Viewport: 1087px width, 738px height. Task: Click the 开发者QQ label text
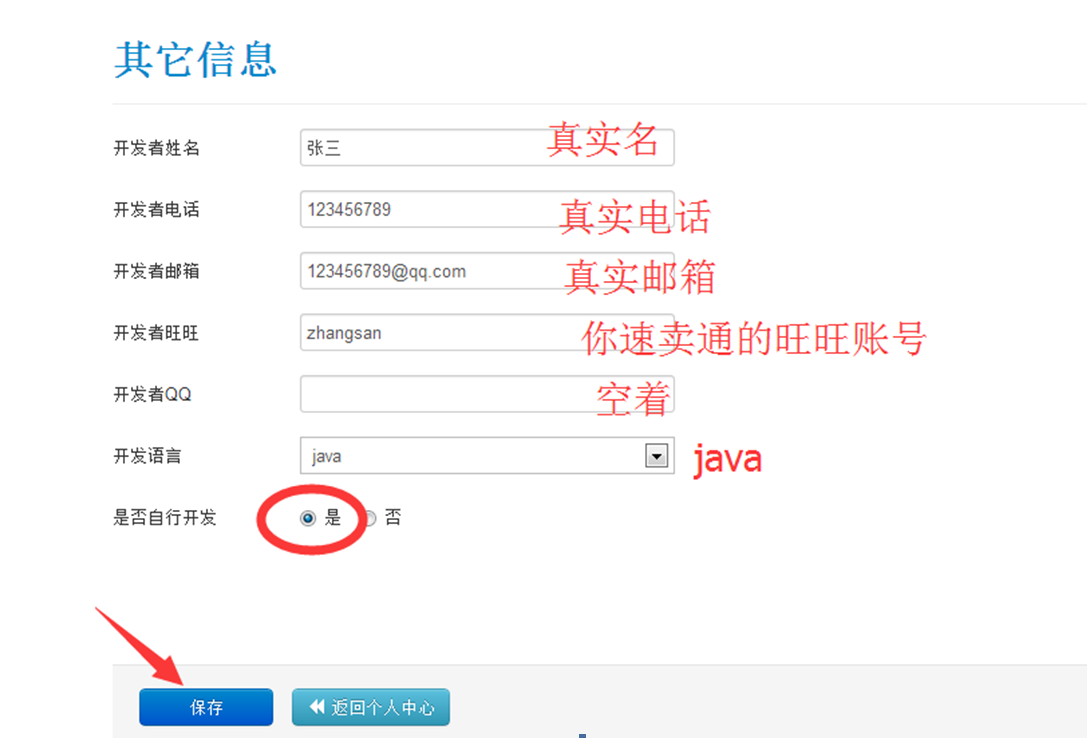click(x=152, y=394)
